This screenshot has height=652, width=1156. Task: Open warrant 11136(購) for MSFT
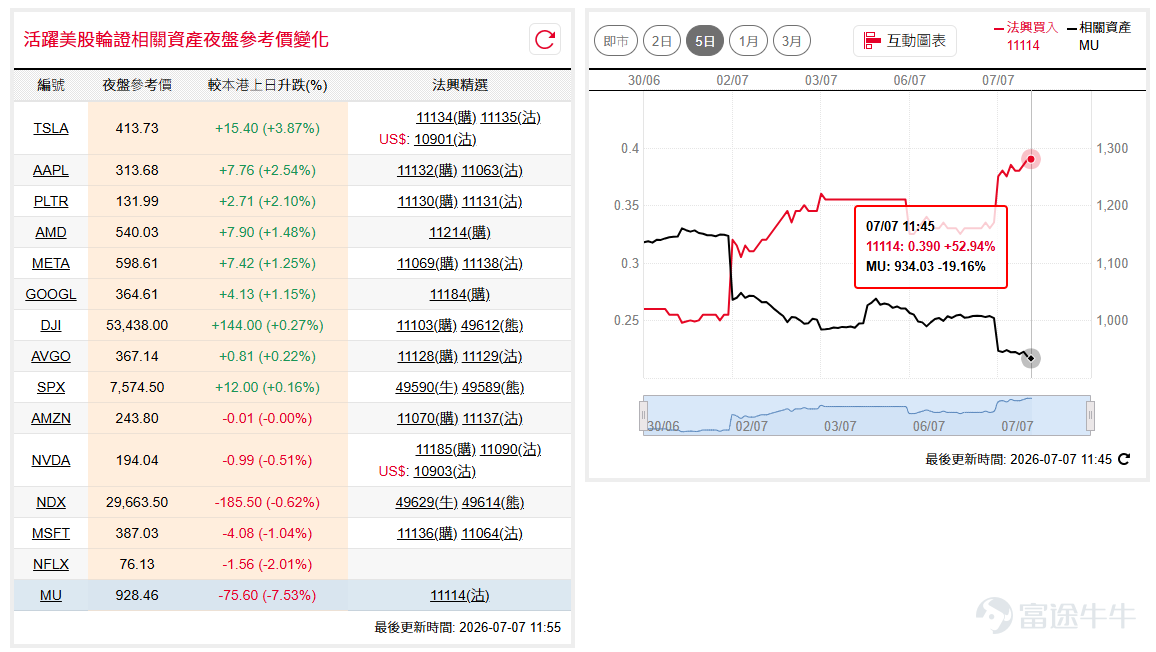tap(427, 533)
